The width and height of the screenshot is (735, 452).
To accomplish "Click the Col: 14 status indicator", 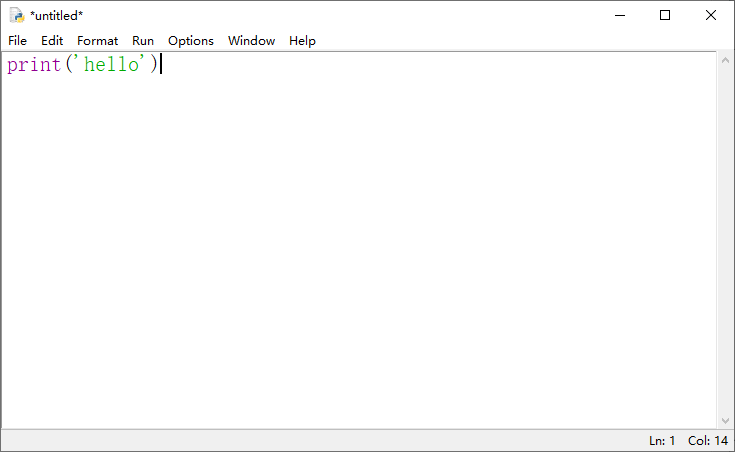I will tap(707, 441).
